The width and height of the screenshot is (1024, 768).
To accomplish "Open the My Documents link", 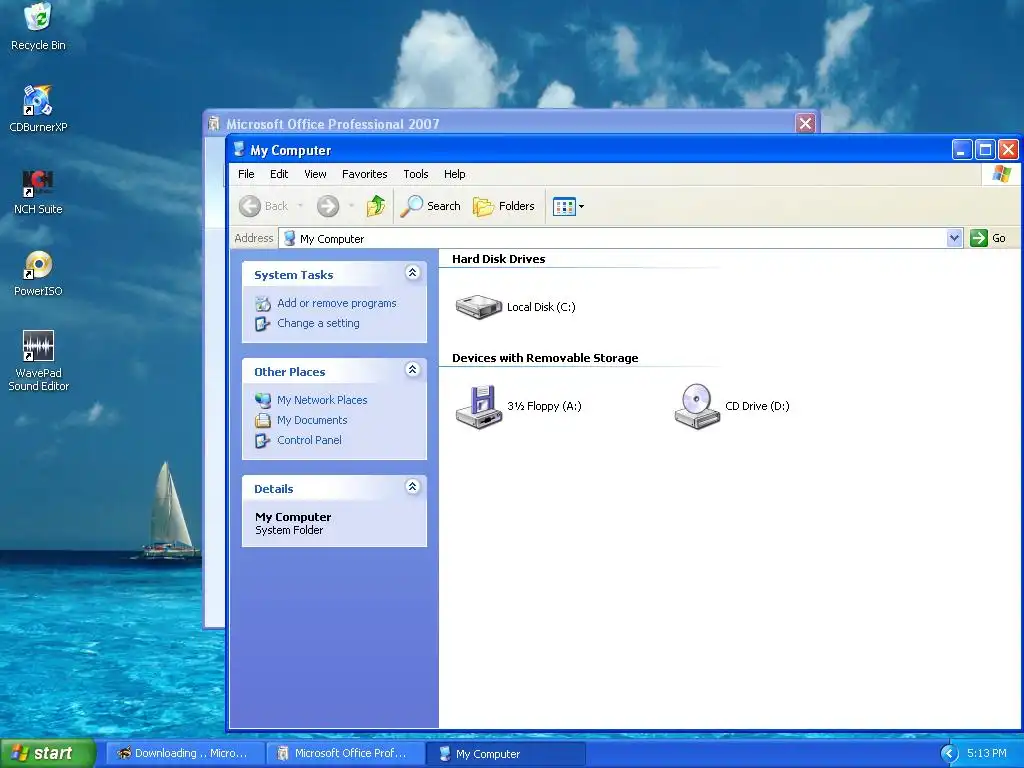I will click(x=312, y=421).
